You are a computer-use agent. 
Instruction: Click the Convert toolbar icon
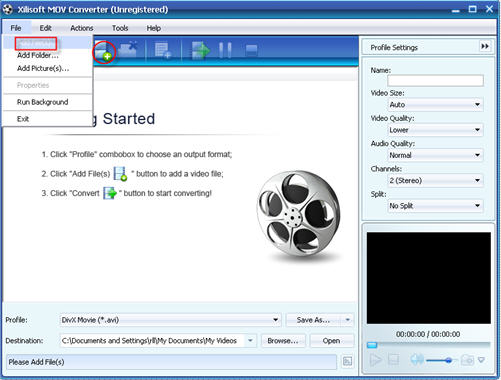coord(200,50)
